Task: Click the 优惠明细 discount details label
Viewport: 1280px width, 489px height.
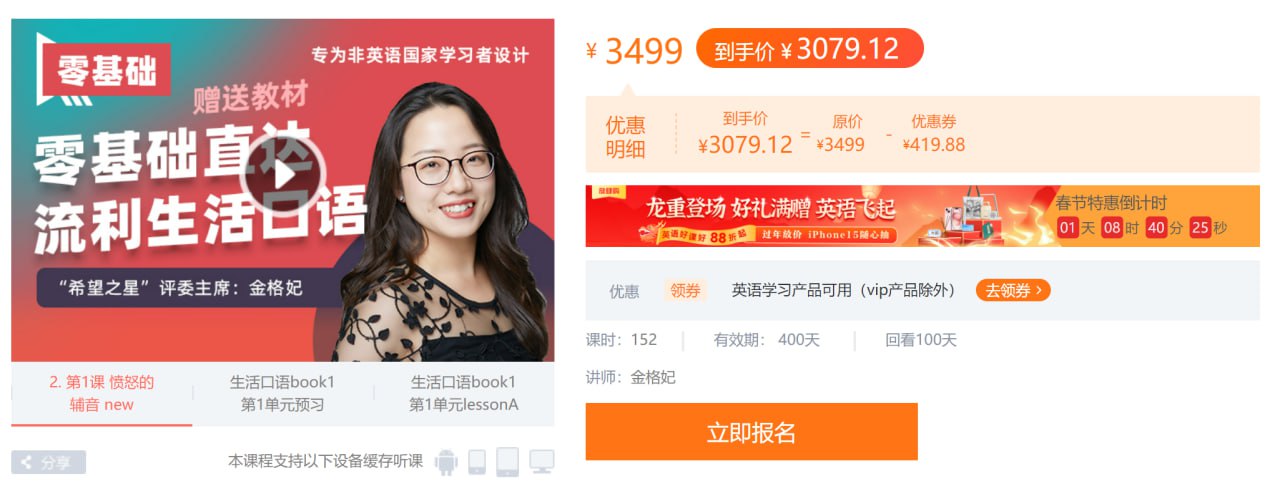Action: [626, 137]
